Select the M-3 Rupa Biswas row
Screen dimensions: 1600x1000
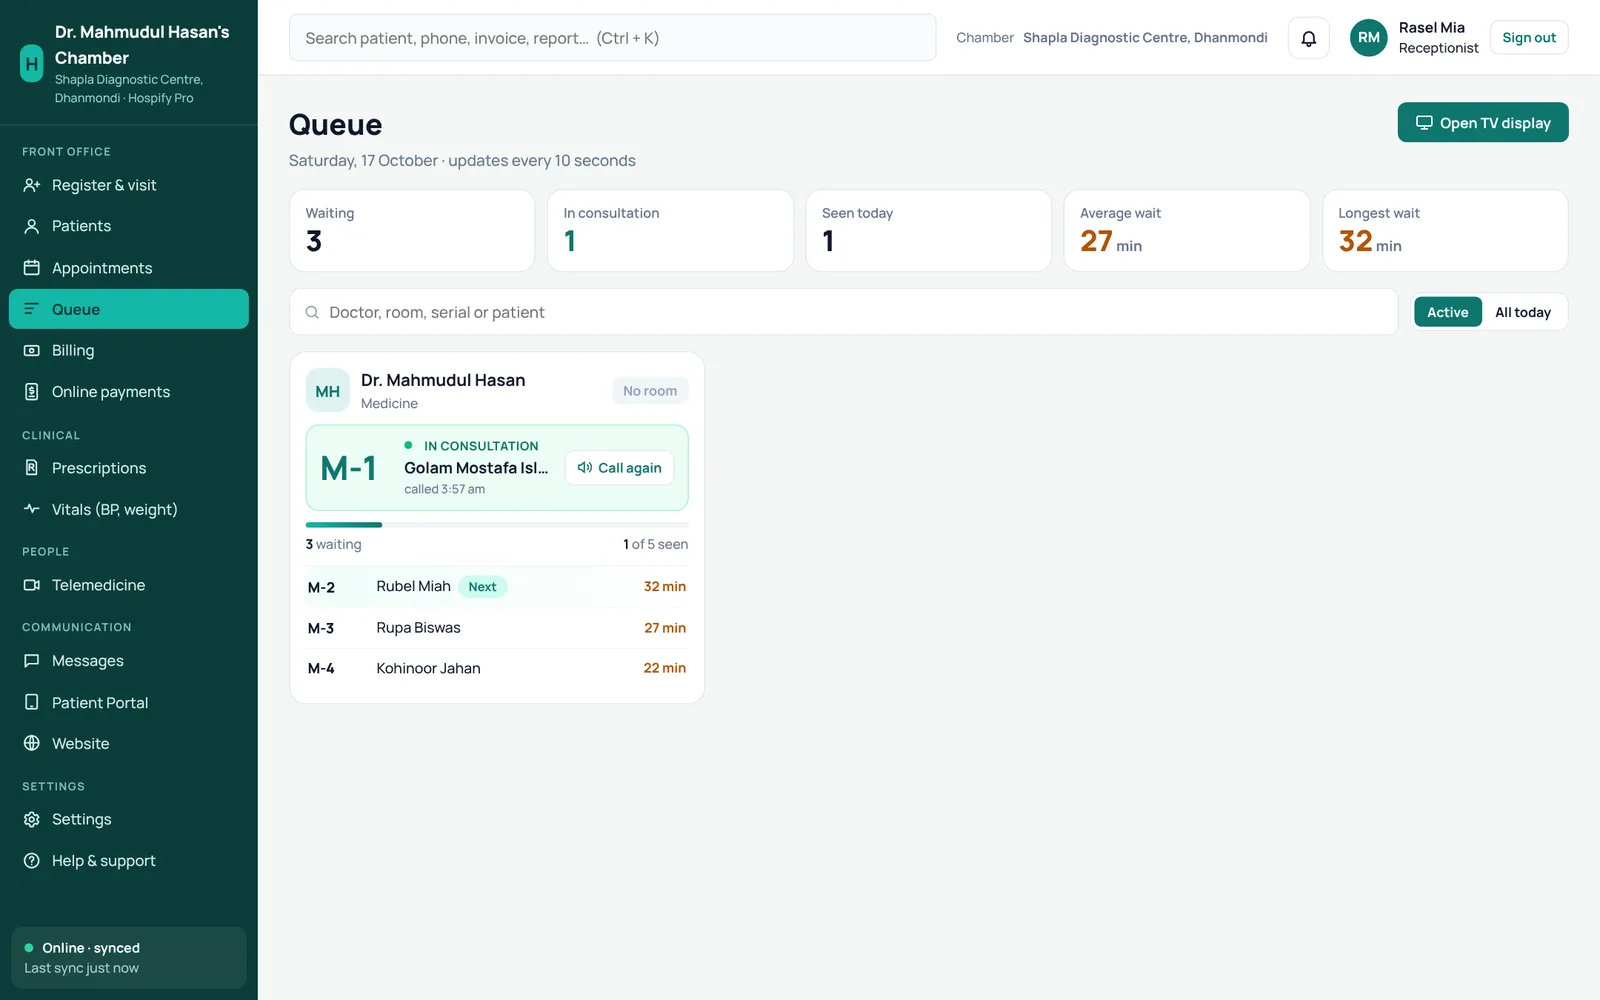pos(497,628)
